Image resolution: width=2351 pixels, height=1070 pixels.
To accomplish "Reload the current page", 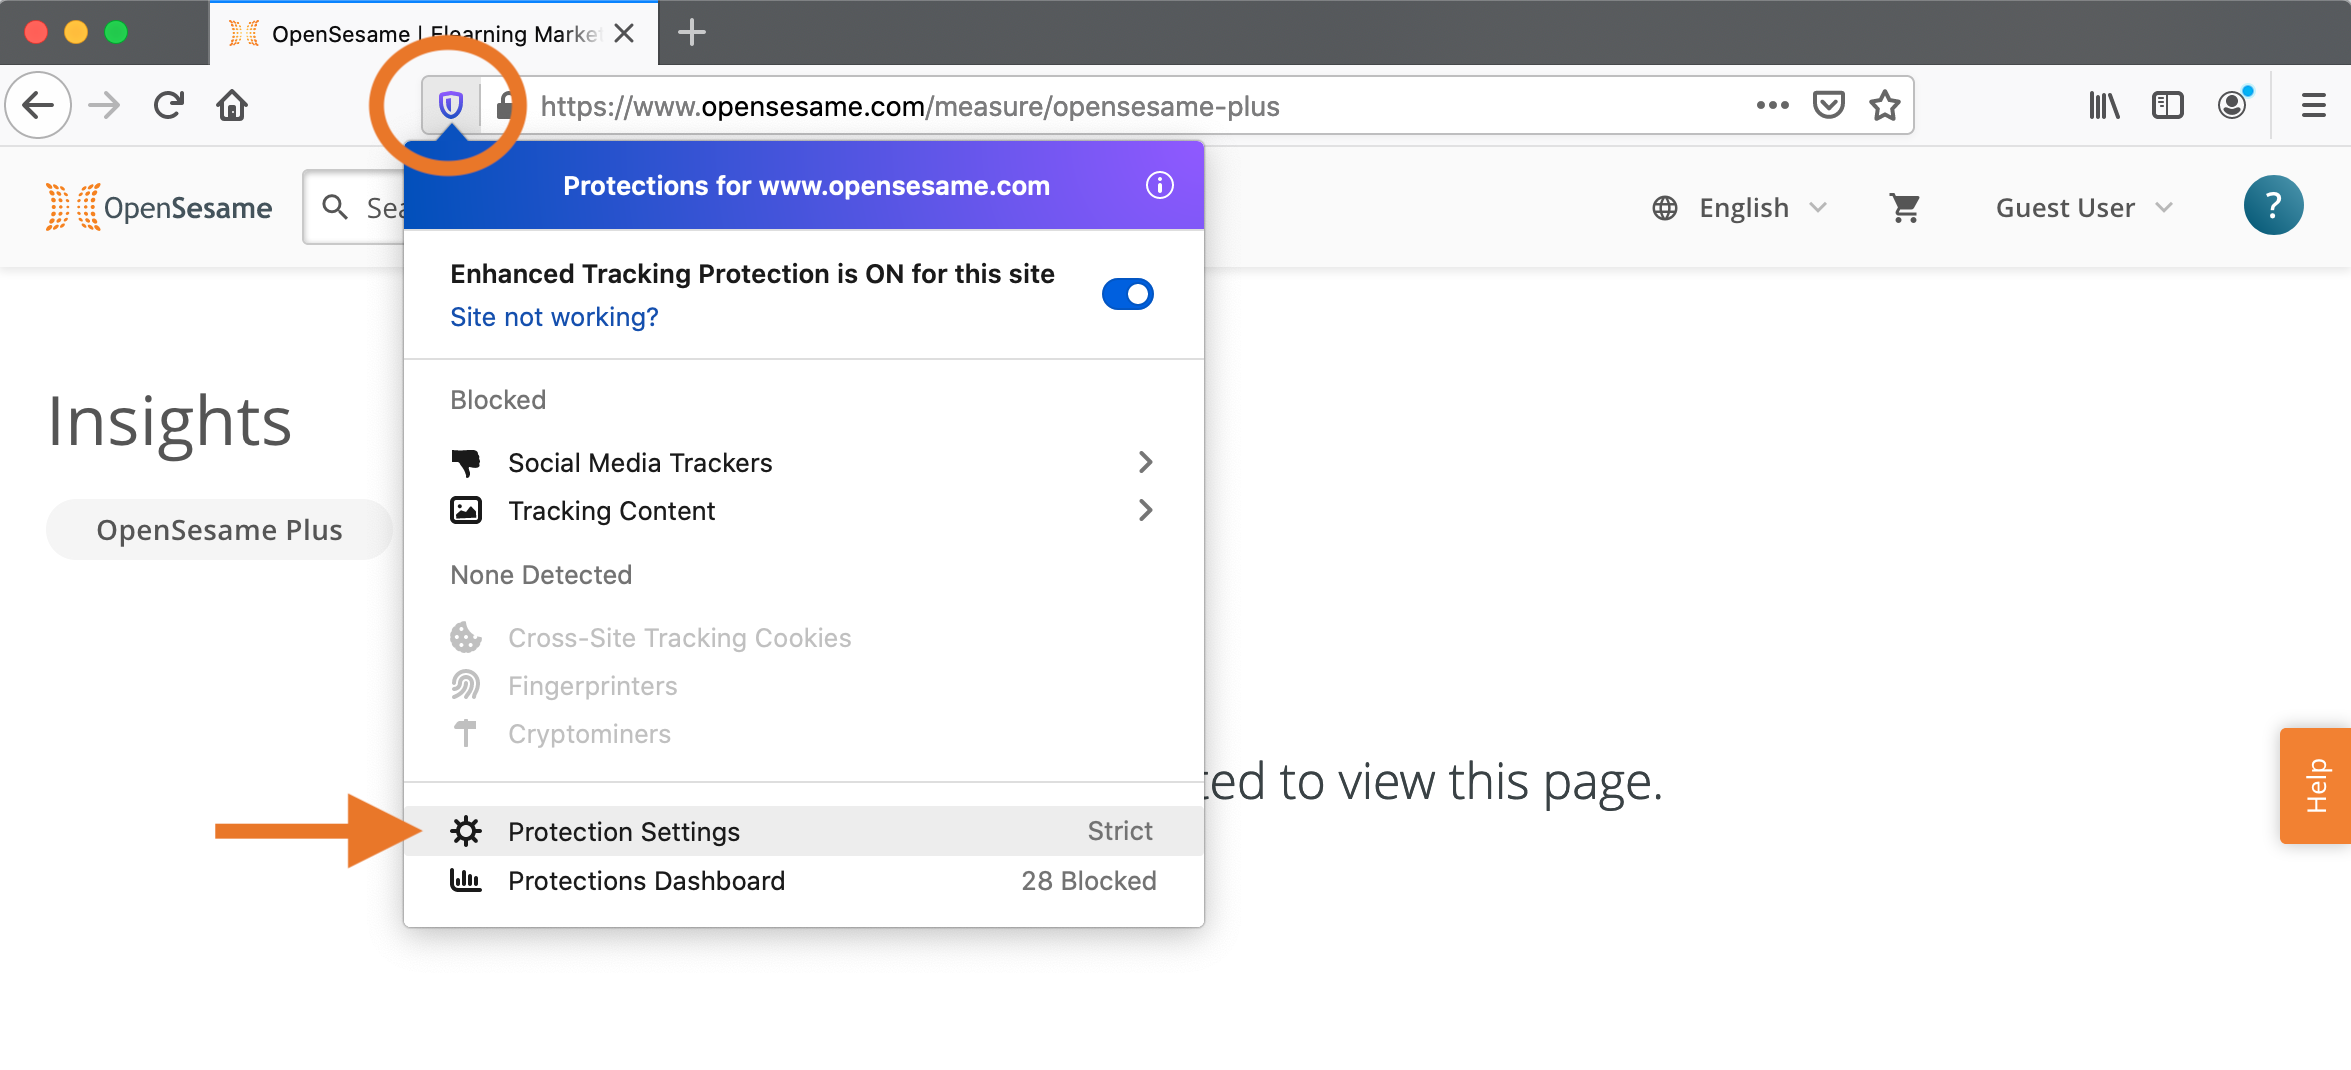I will (x=169, y=105).
